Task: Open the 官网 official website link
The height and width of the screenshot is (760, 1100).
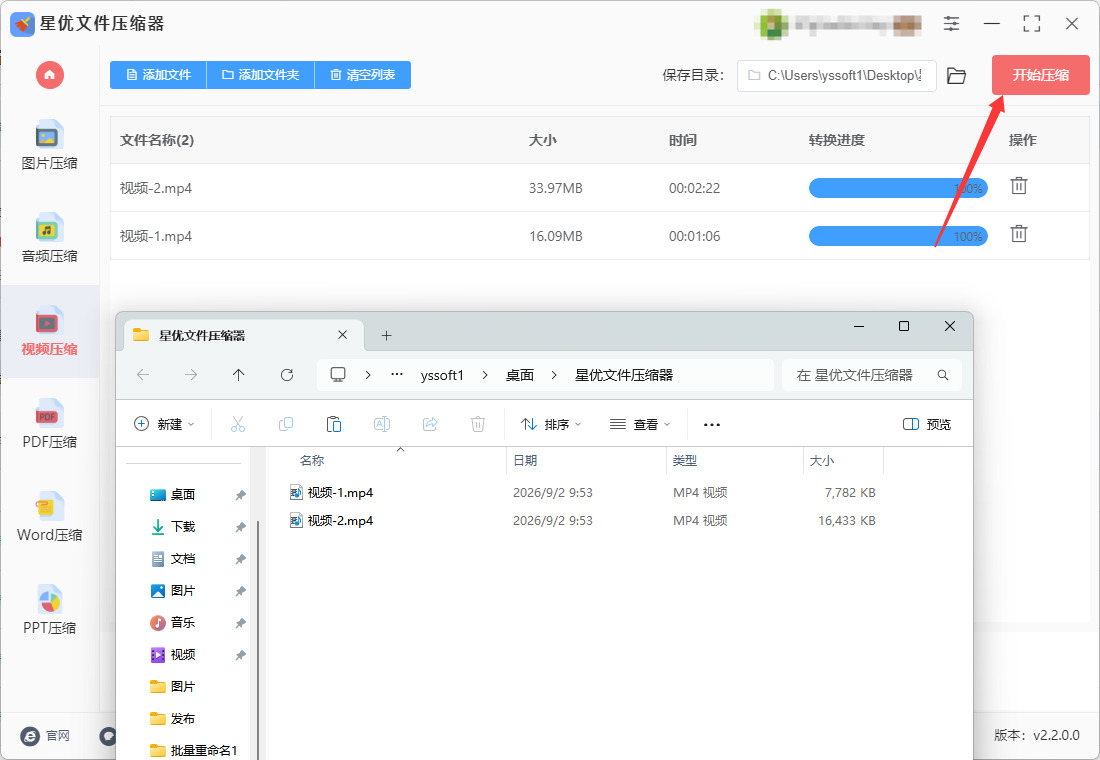Action: [x=46, y=735]
